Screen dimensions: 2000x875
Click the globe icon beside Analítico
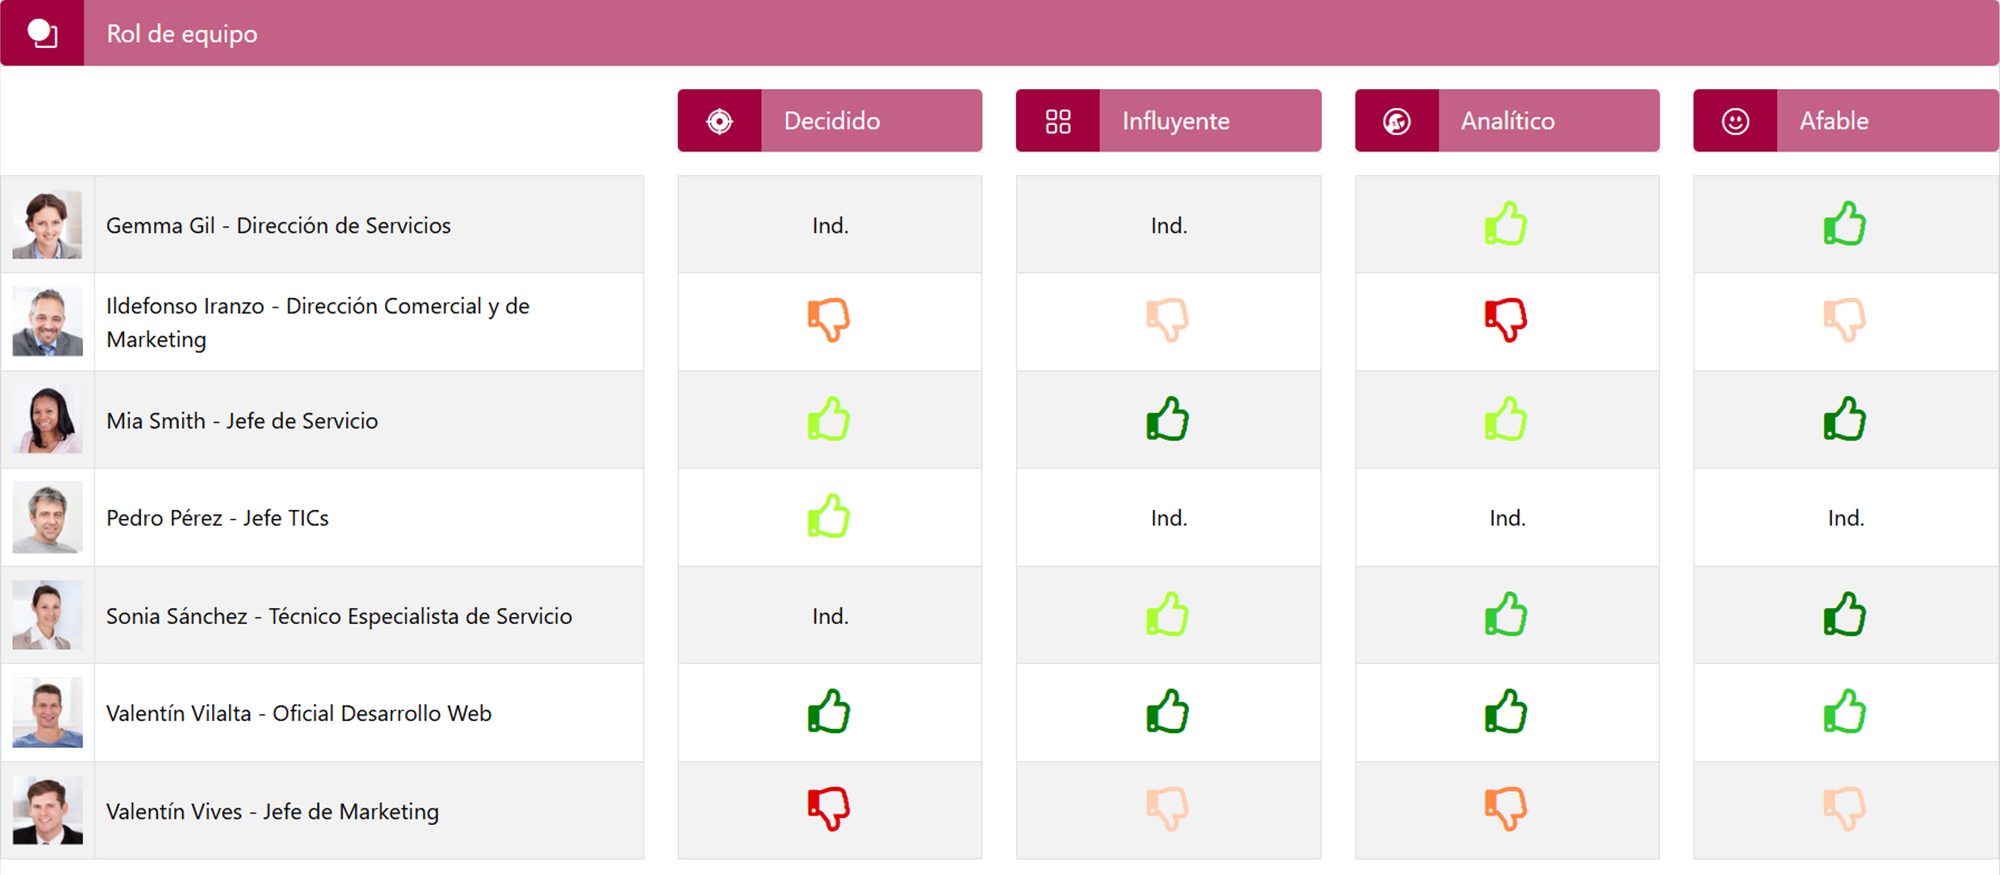1396,121
